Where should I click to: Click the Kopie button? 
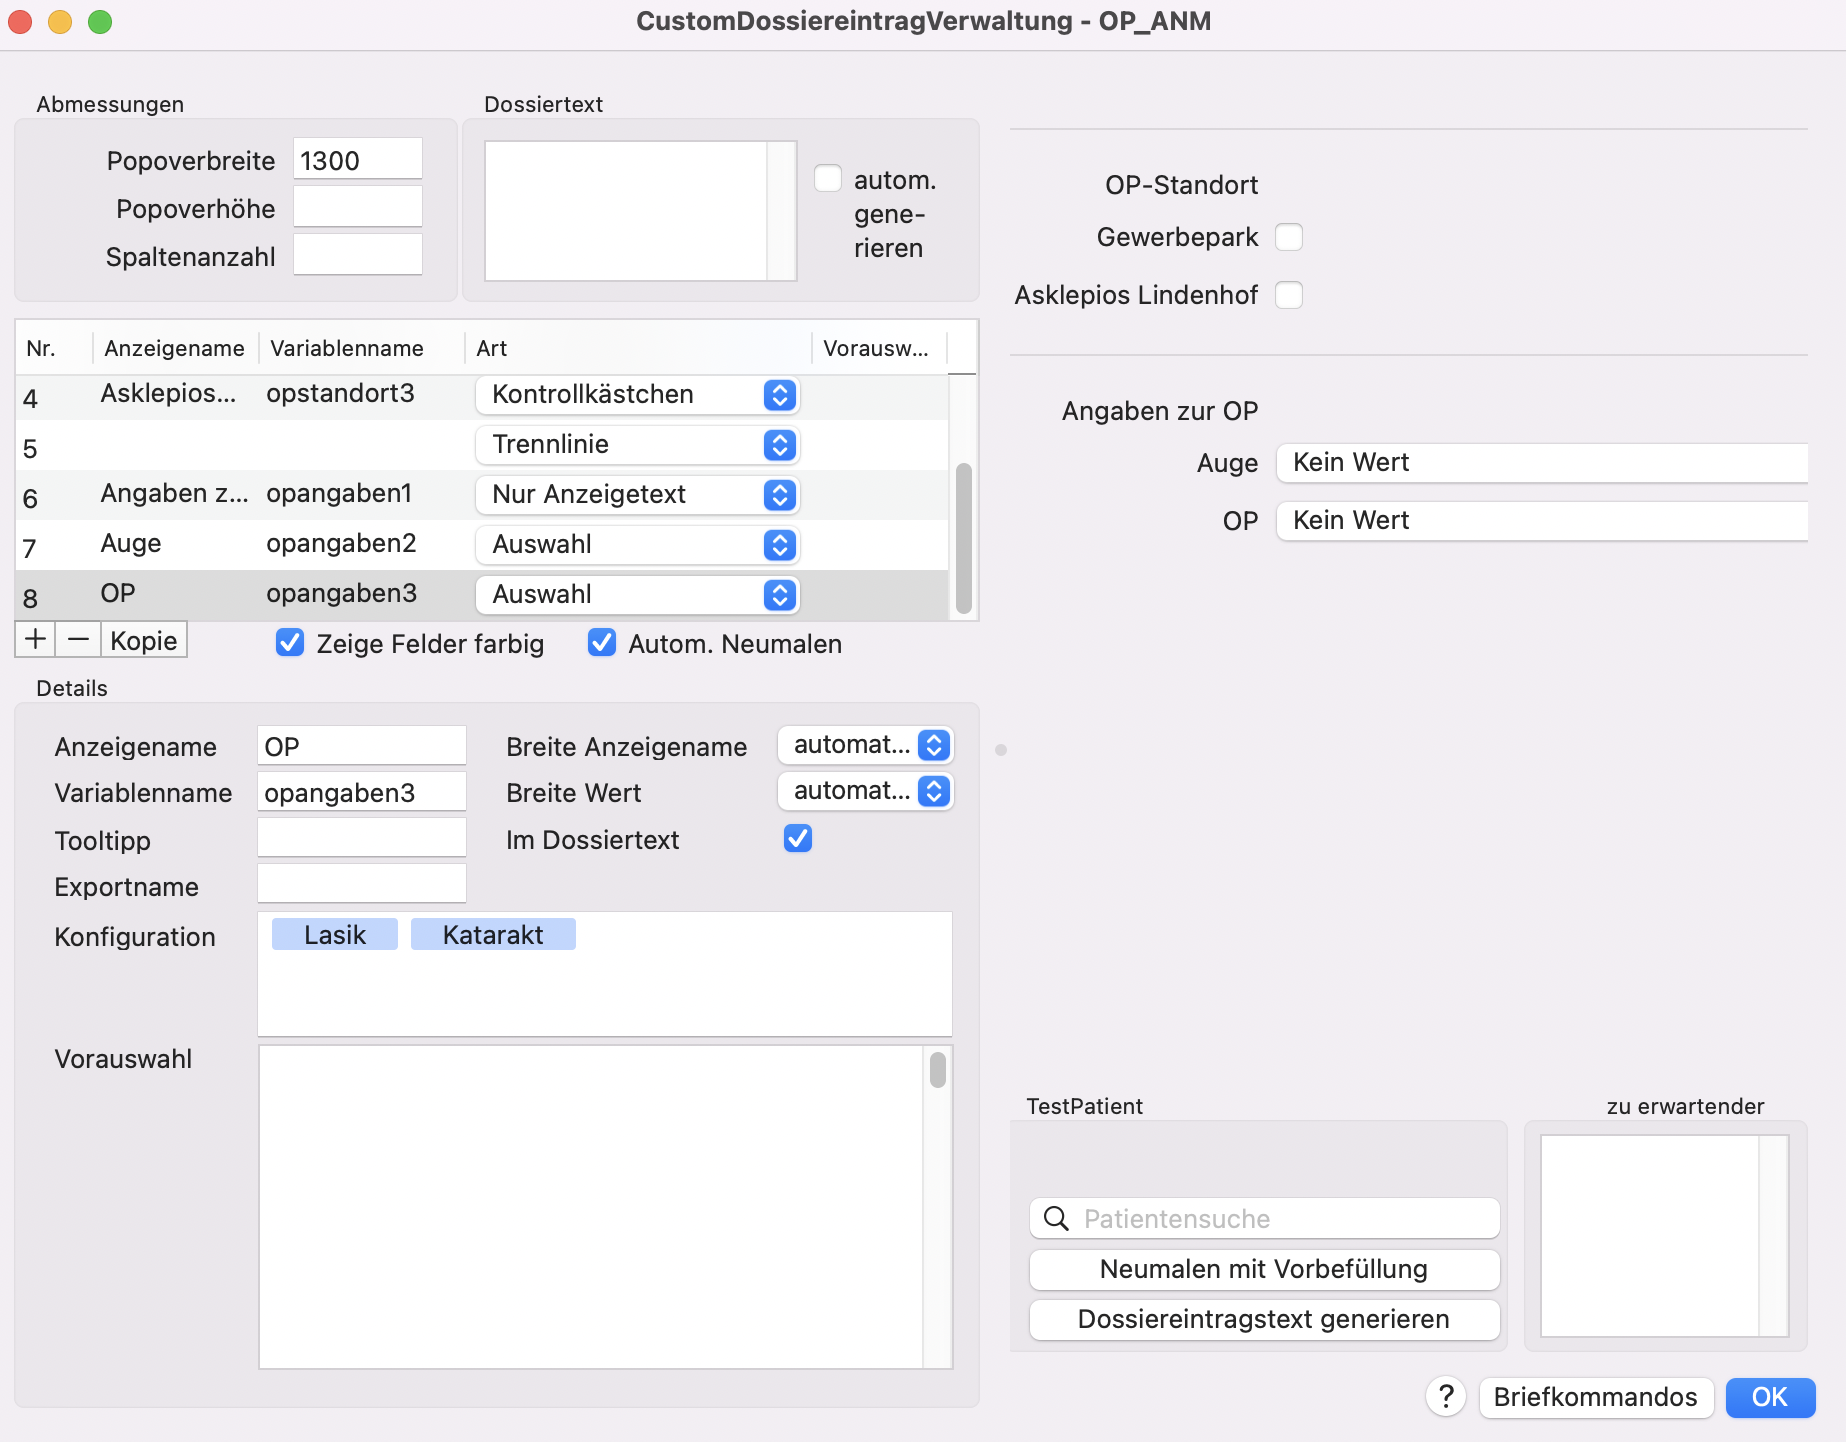click(x=144, y=640)
